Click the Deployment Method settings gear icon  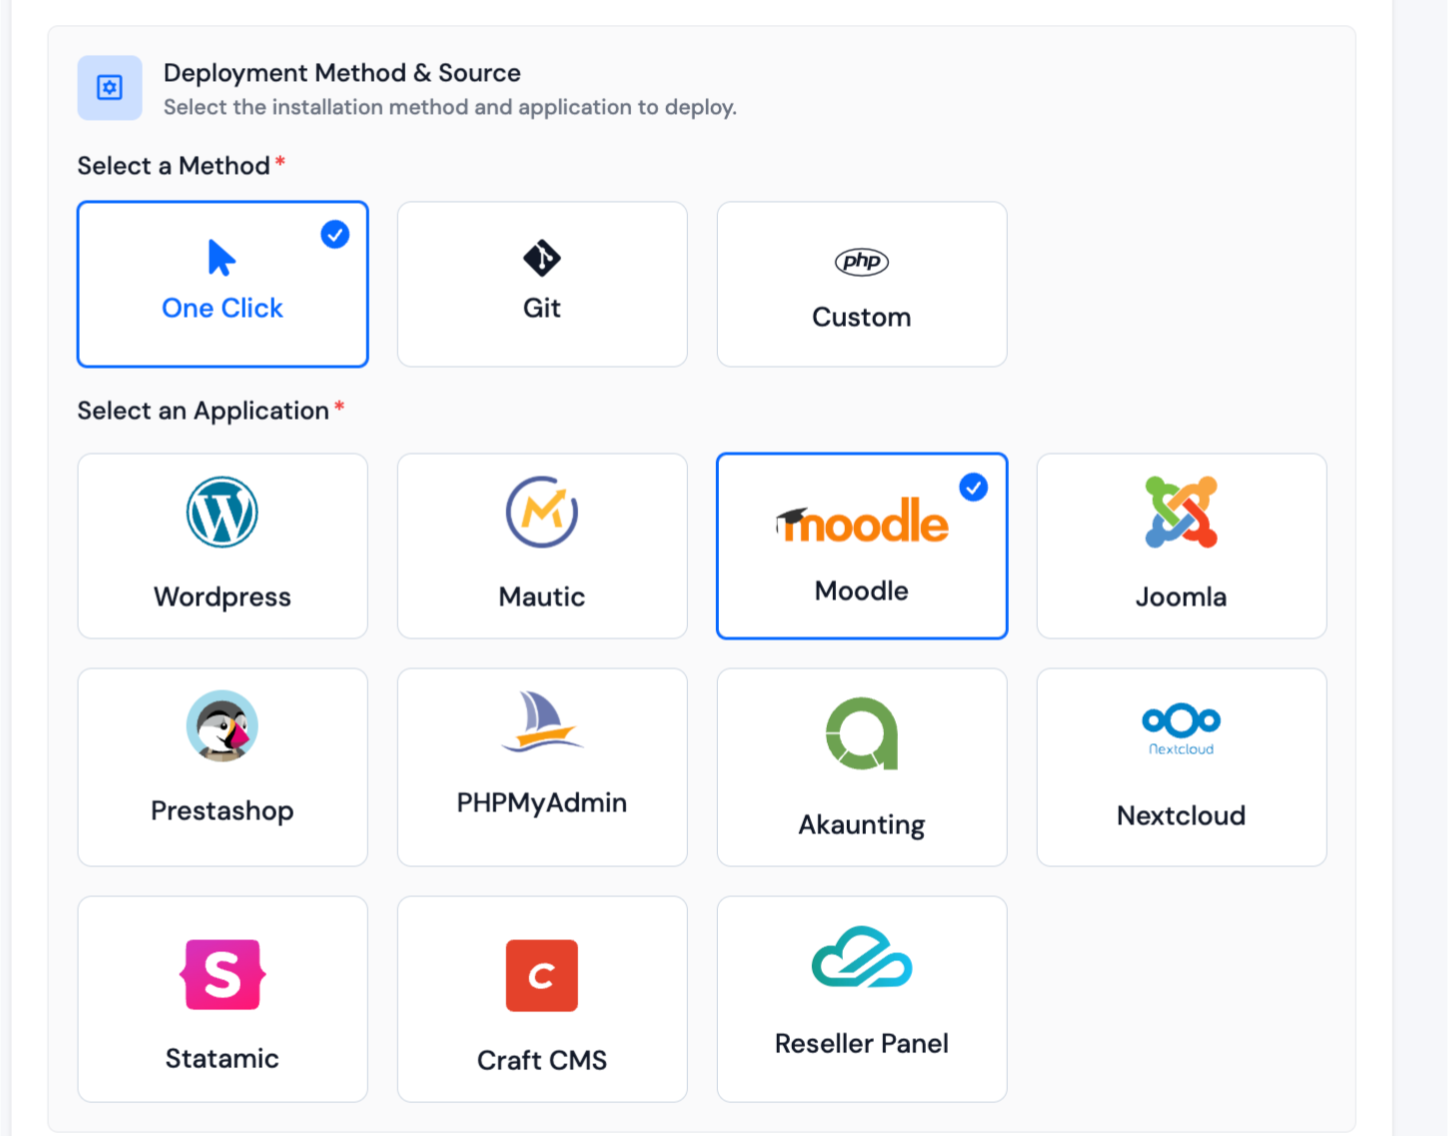[109, 87]
